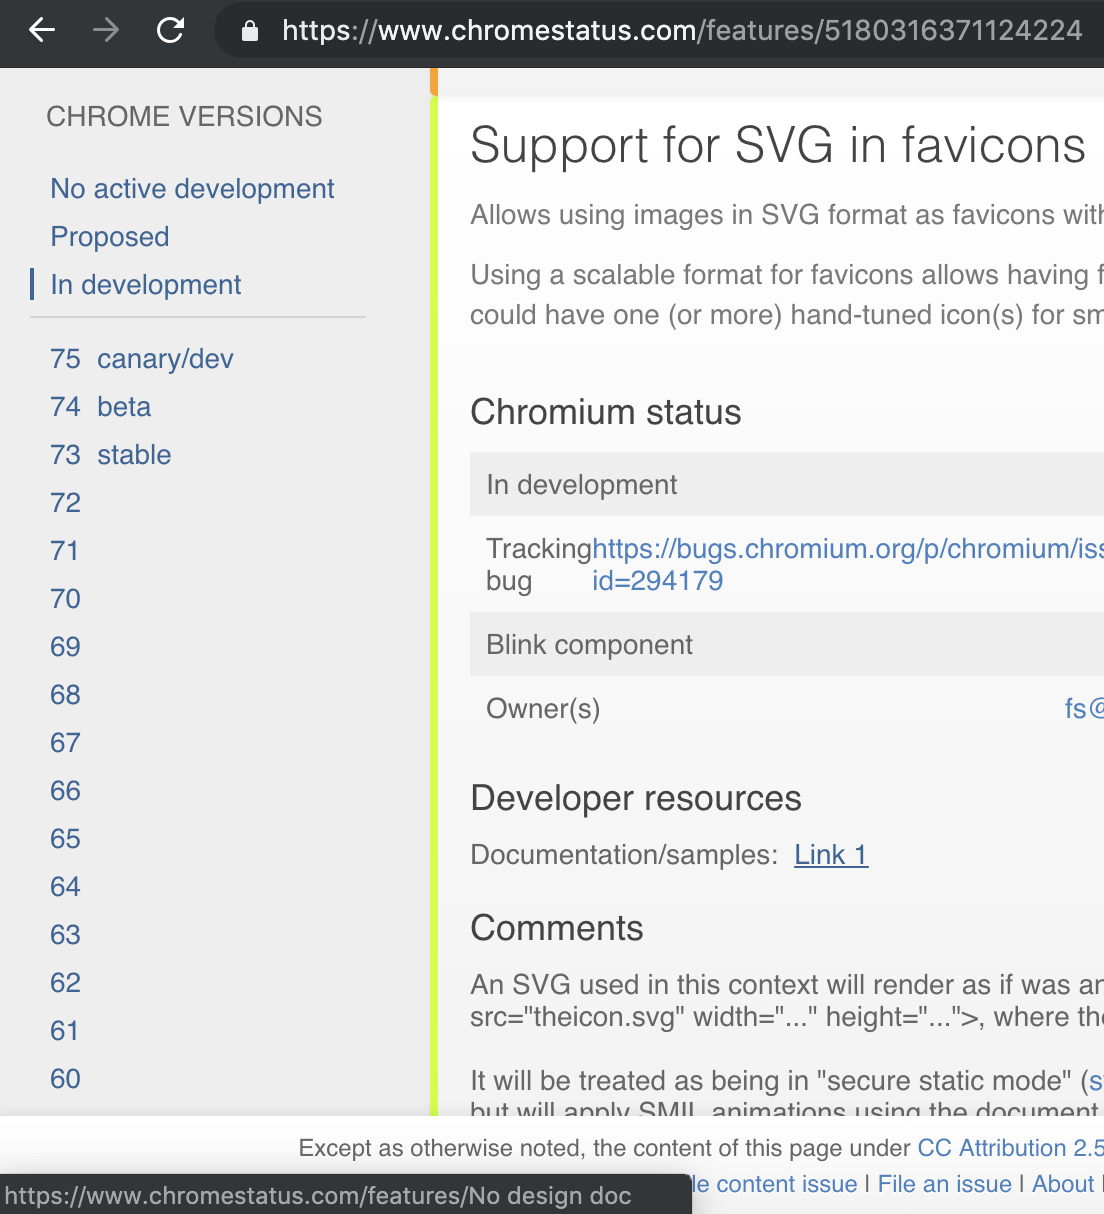Select Chrome version 70 in the sidebar

coord(64,598)
